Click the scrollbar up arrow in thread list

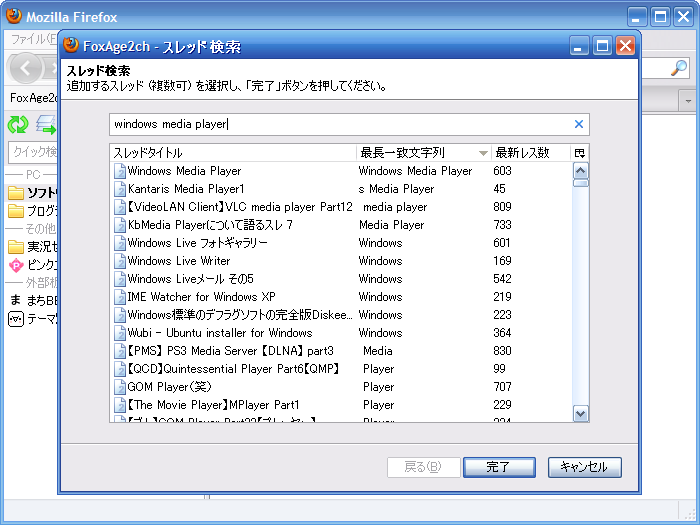click(x=580, y=171)
